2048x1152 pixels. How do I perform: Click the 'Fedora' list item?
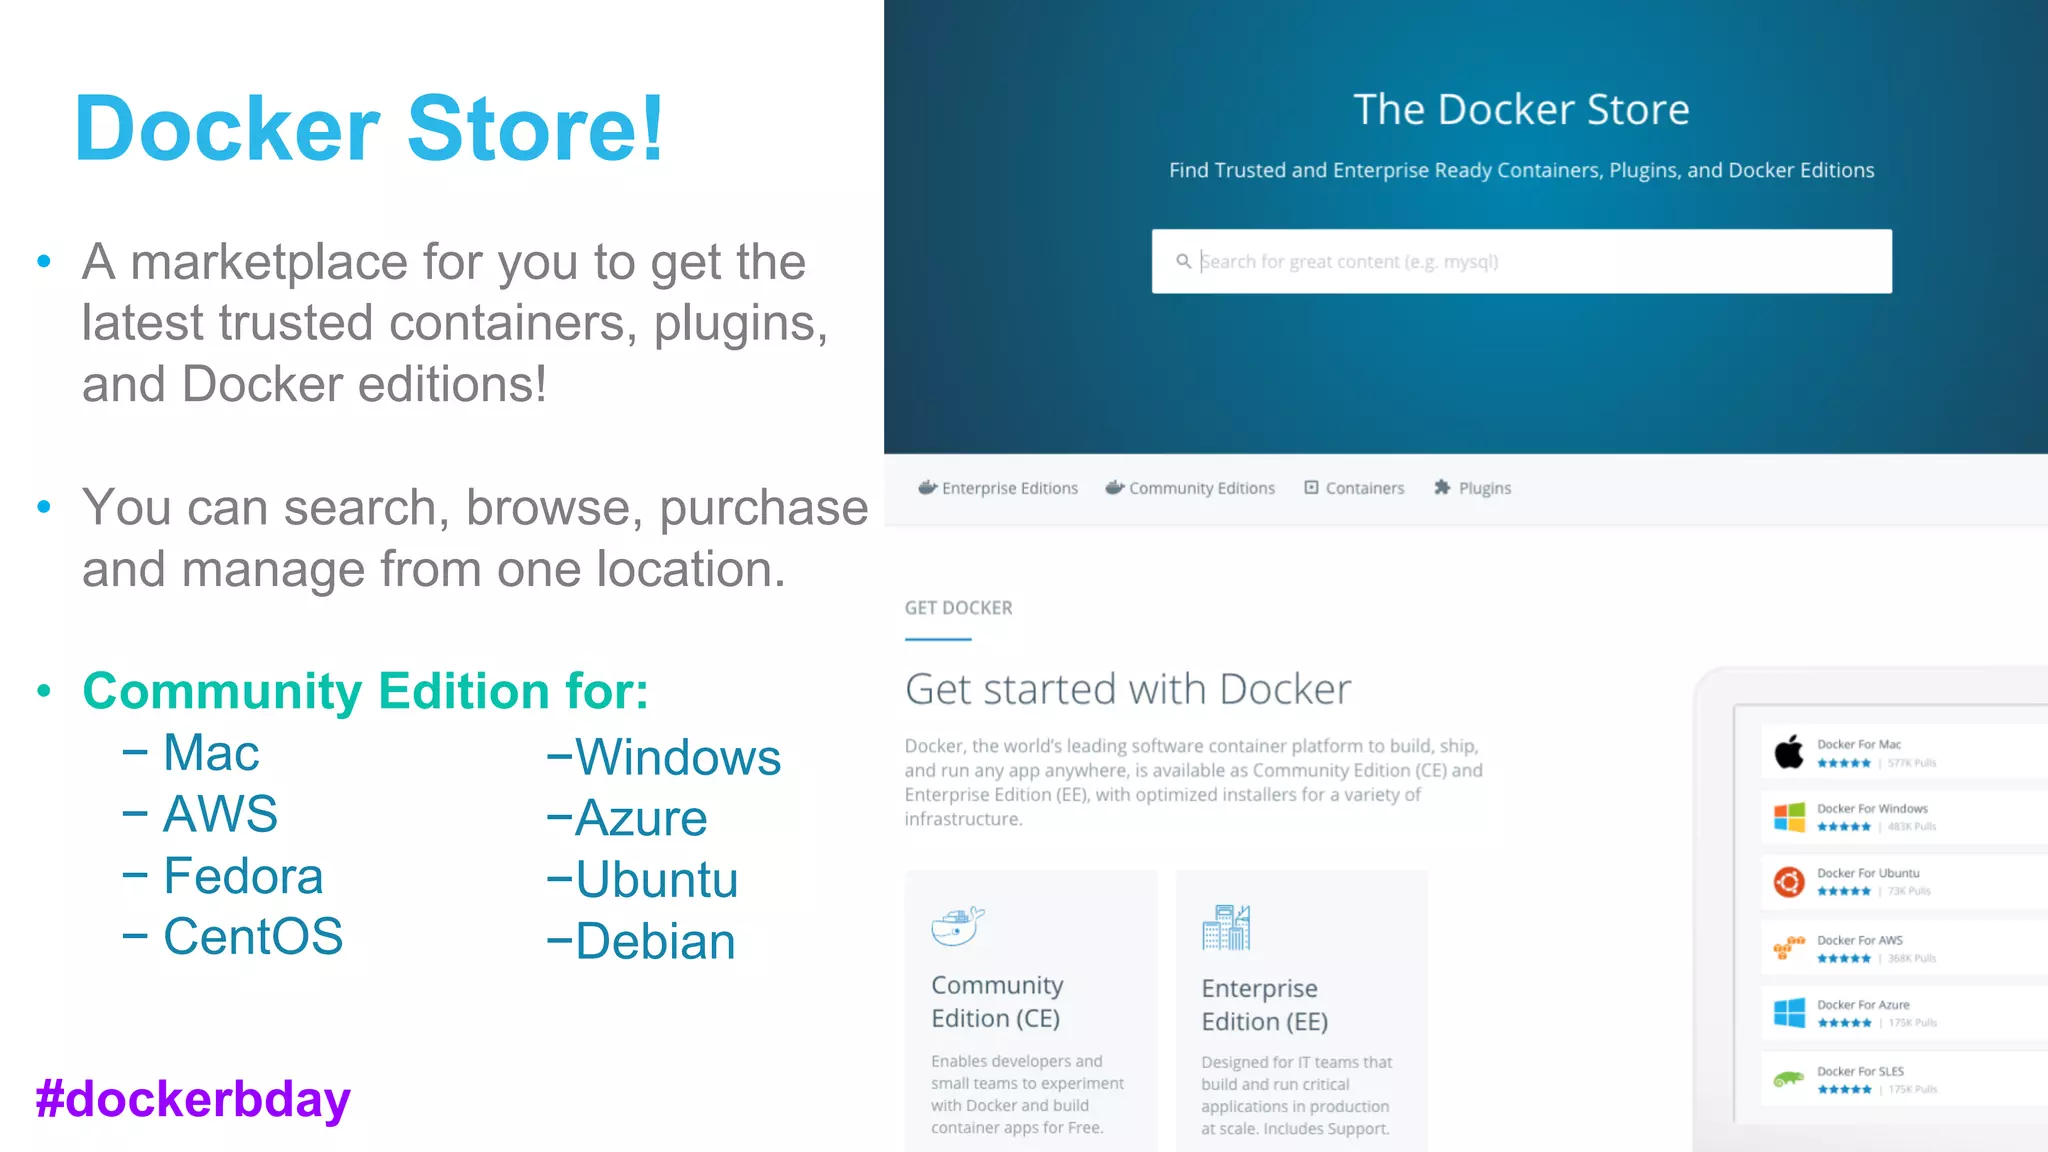click(243, 876)
